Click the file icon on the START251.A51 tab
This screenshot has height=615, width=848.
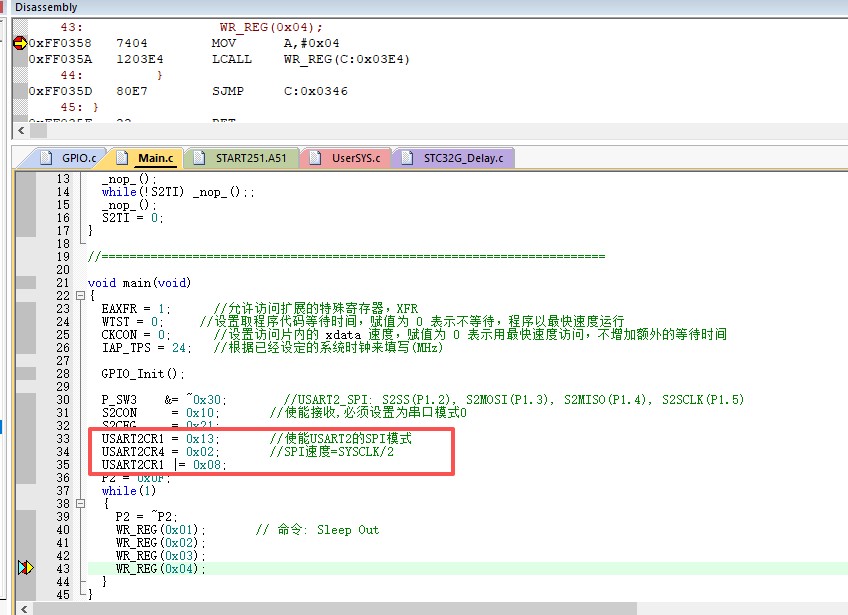tap(200, 158)
